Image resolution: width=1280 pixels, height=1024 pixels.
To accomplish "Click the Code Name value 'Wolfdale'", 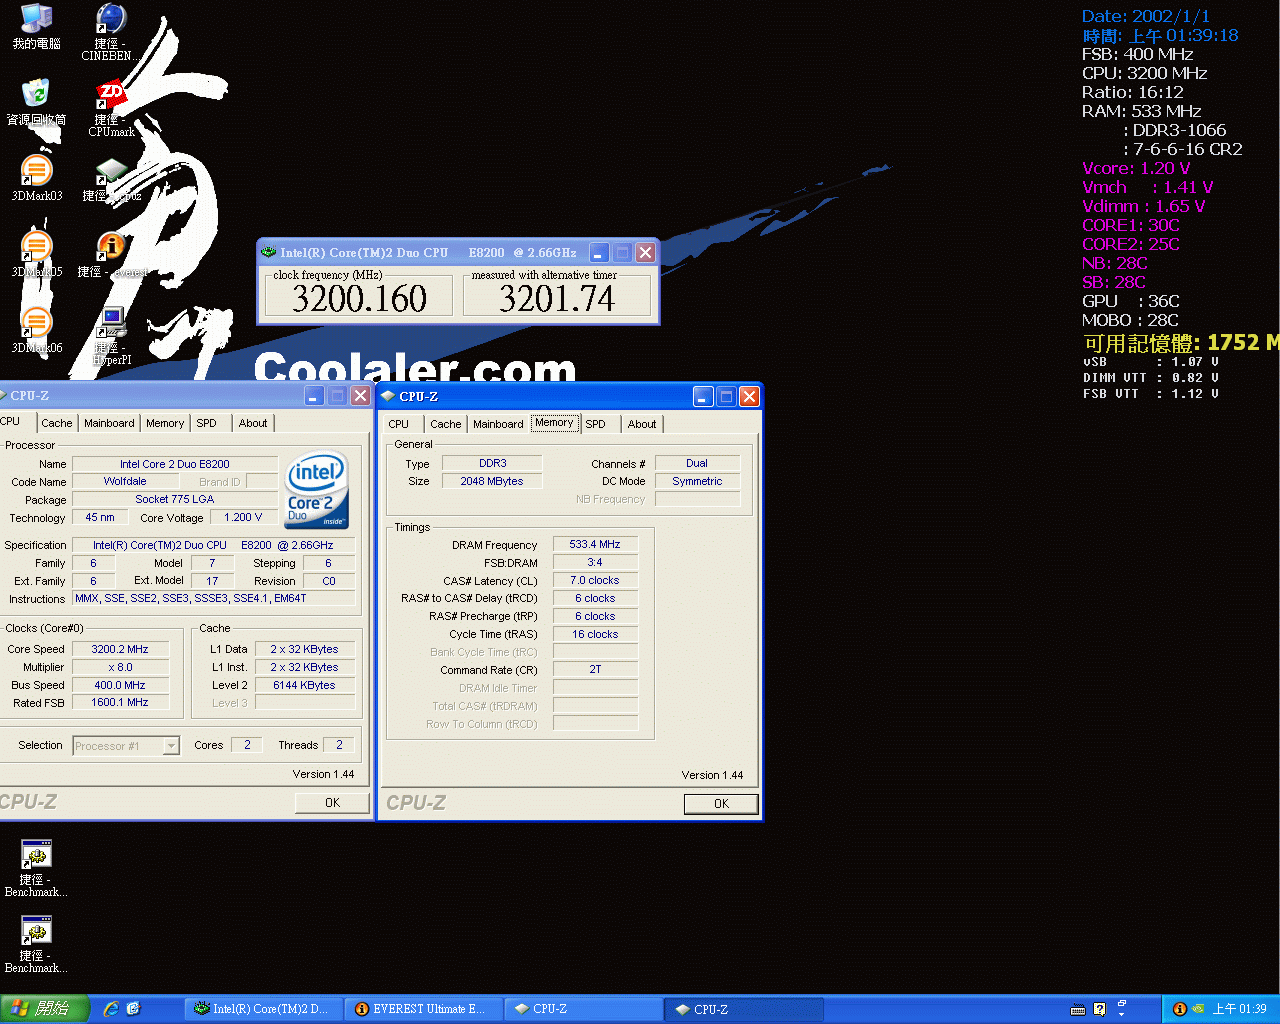I will click(125, 481).
